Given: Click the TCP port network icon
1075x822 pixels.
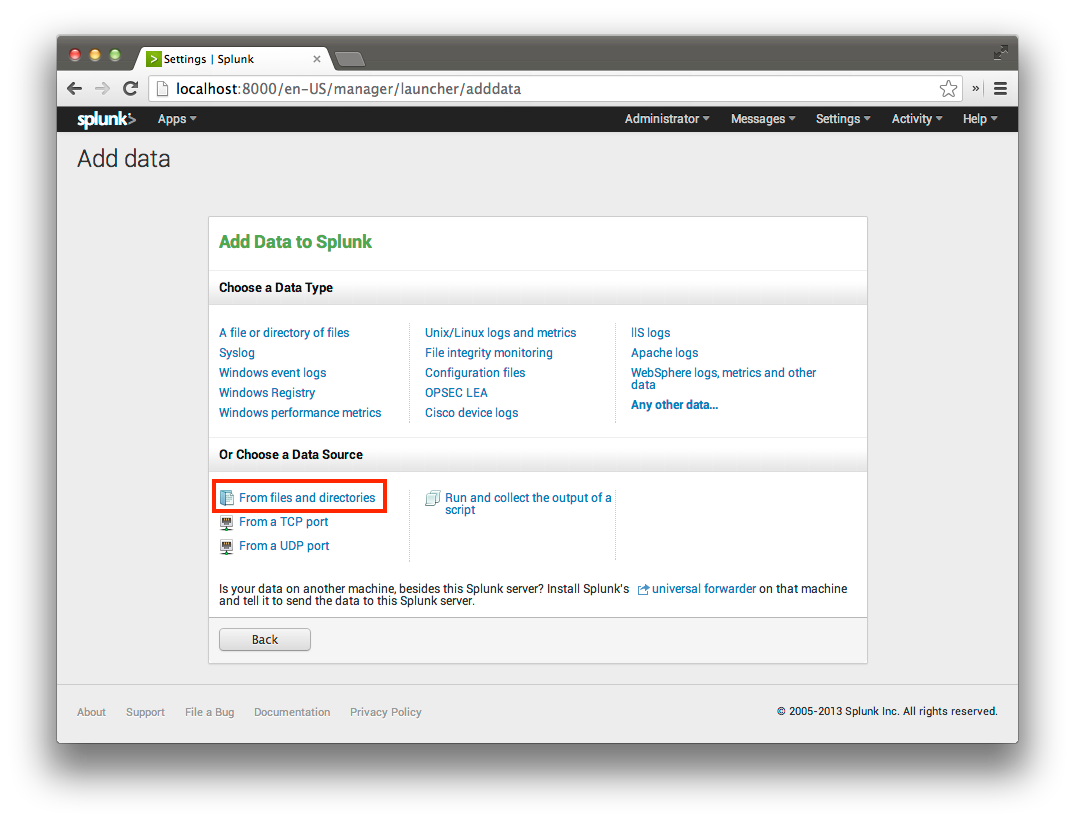Looking at the screenshot, I should 226,523.
